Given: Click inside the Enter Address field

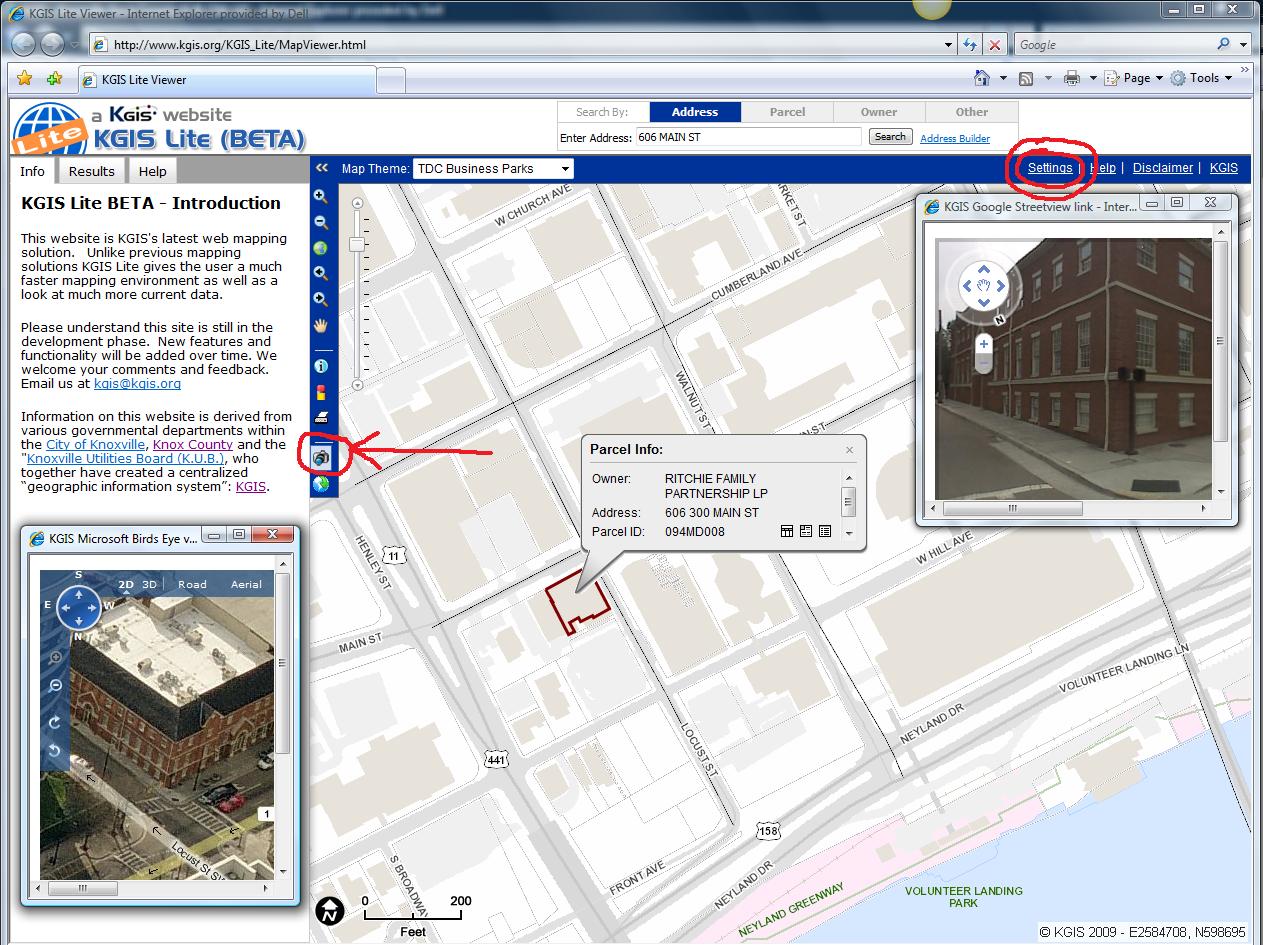Looking at the screenshot, I should coord(749,137).
